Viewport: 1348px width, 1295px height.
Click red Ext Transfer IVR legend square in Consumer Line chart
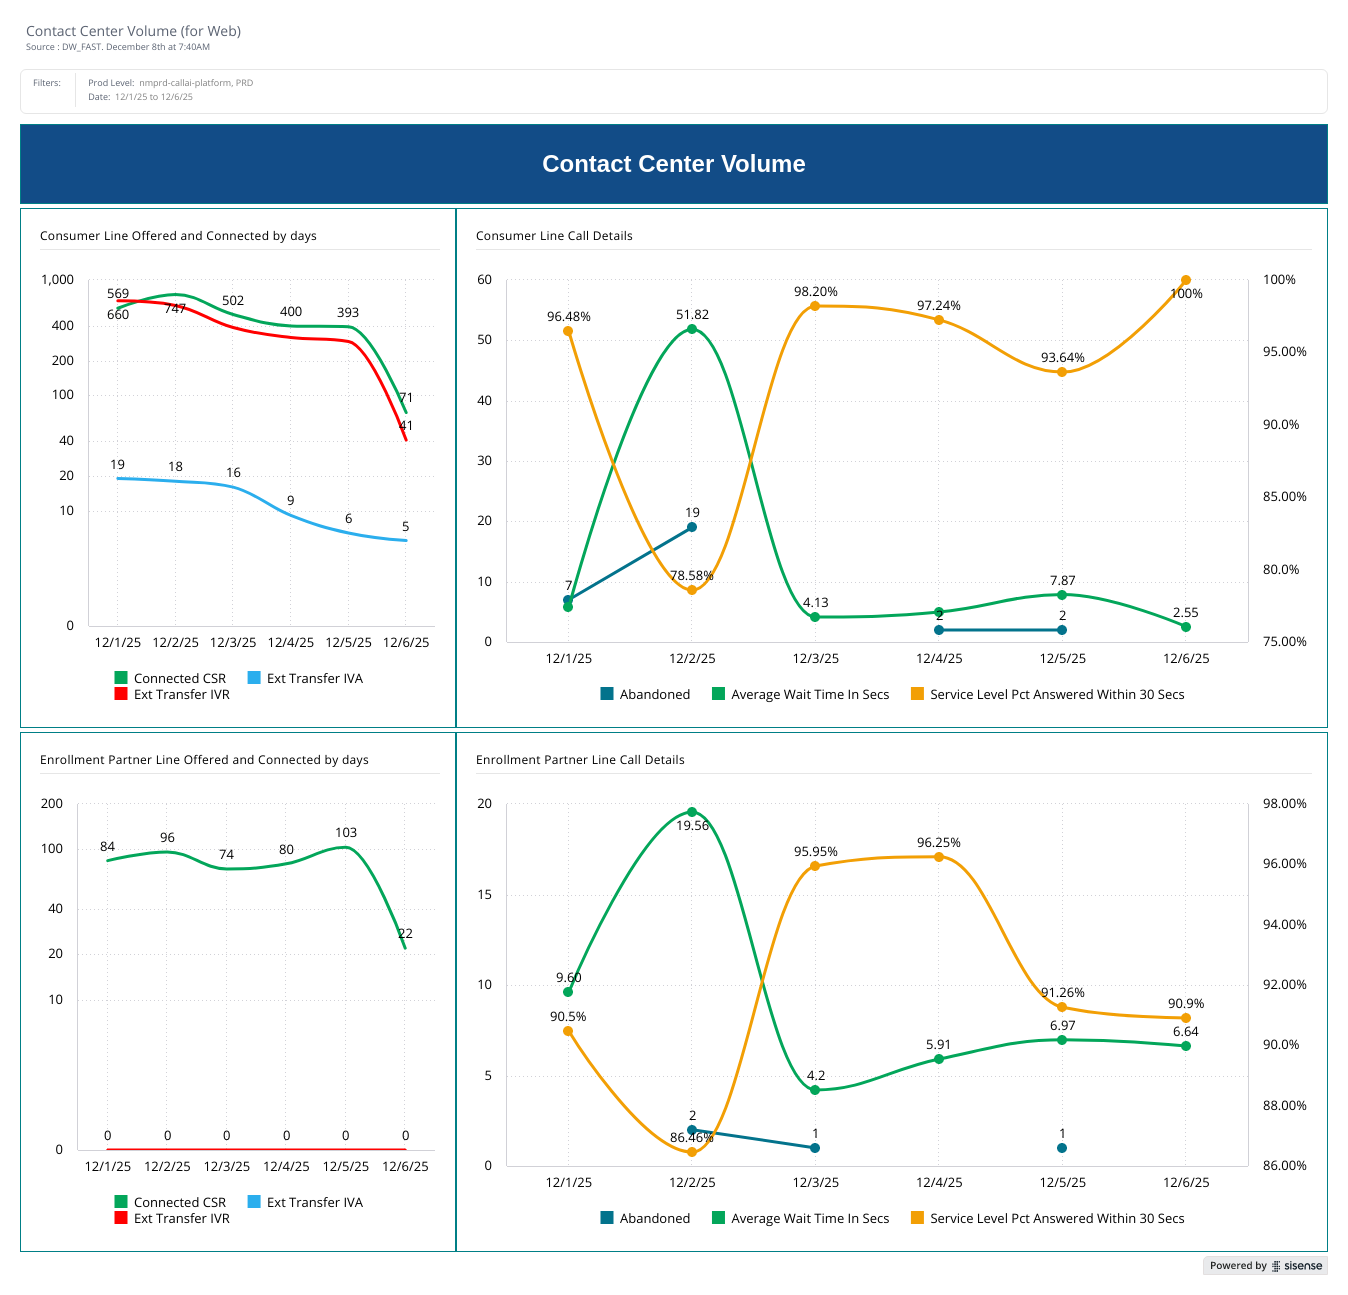tap(121, 694)
